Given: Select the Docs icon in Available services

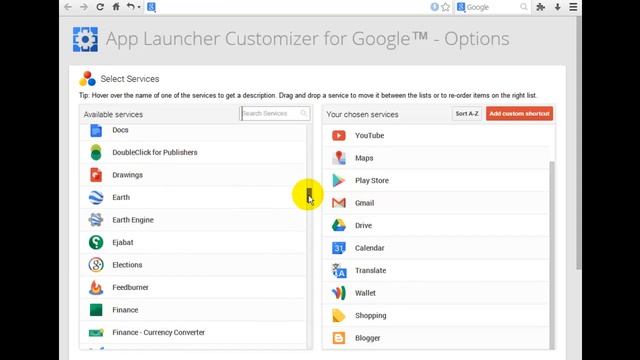Looking at the screenshot, I should click(x=96, y=130).
